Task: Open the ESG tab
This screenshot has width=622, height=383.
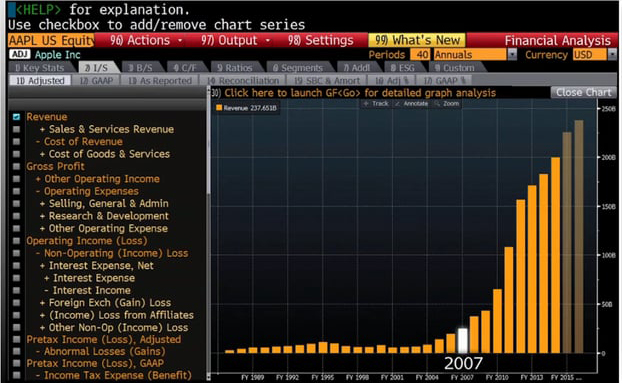Action: coord(402,68)
